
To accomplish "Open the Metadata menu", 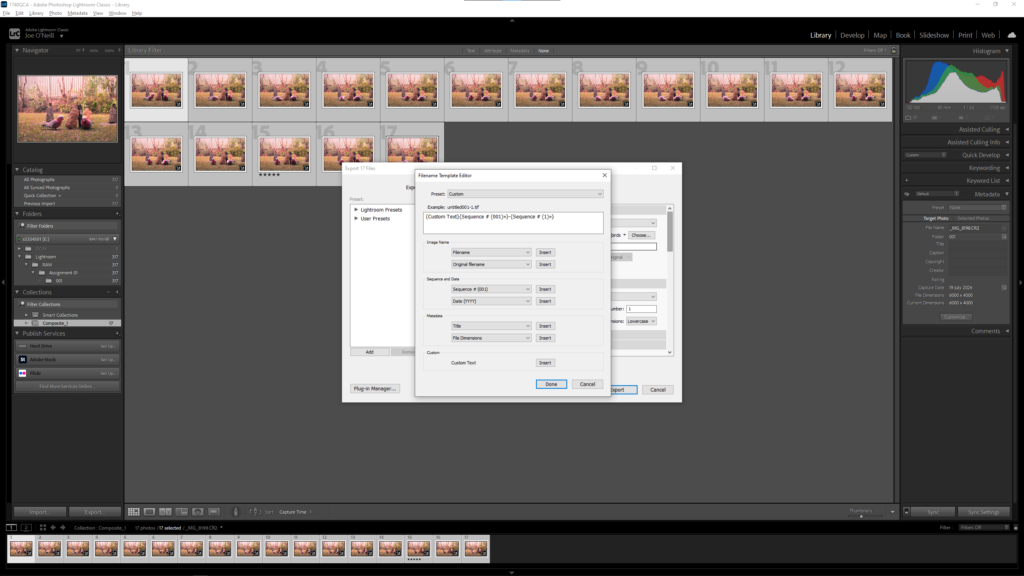I will pyautogui.click(x=77, y=13).
